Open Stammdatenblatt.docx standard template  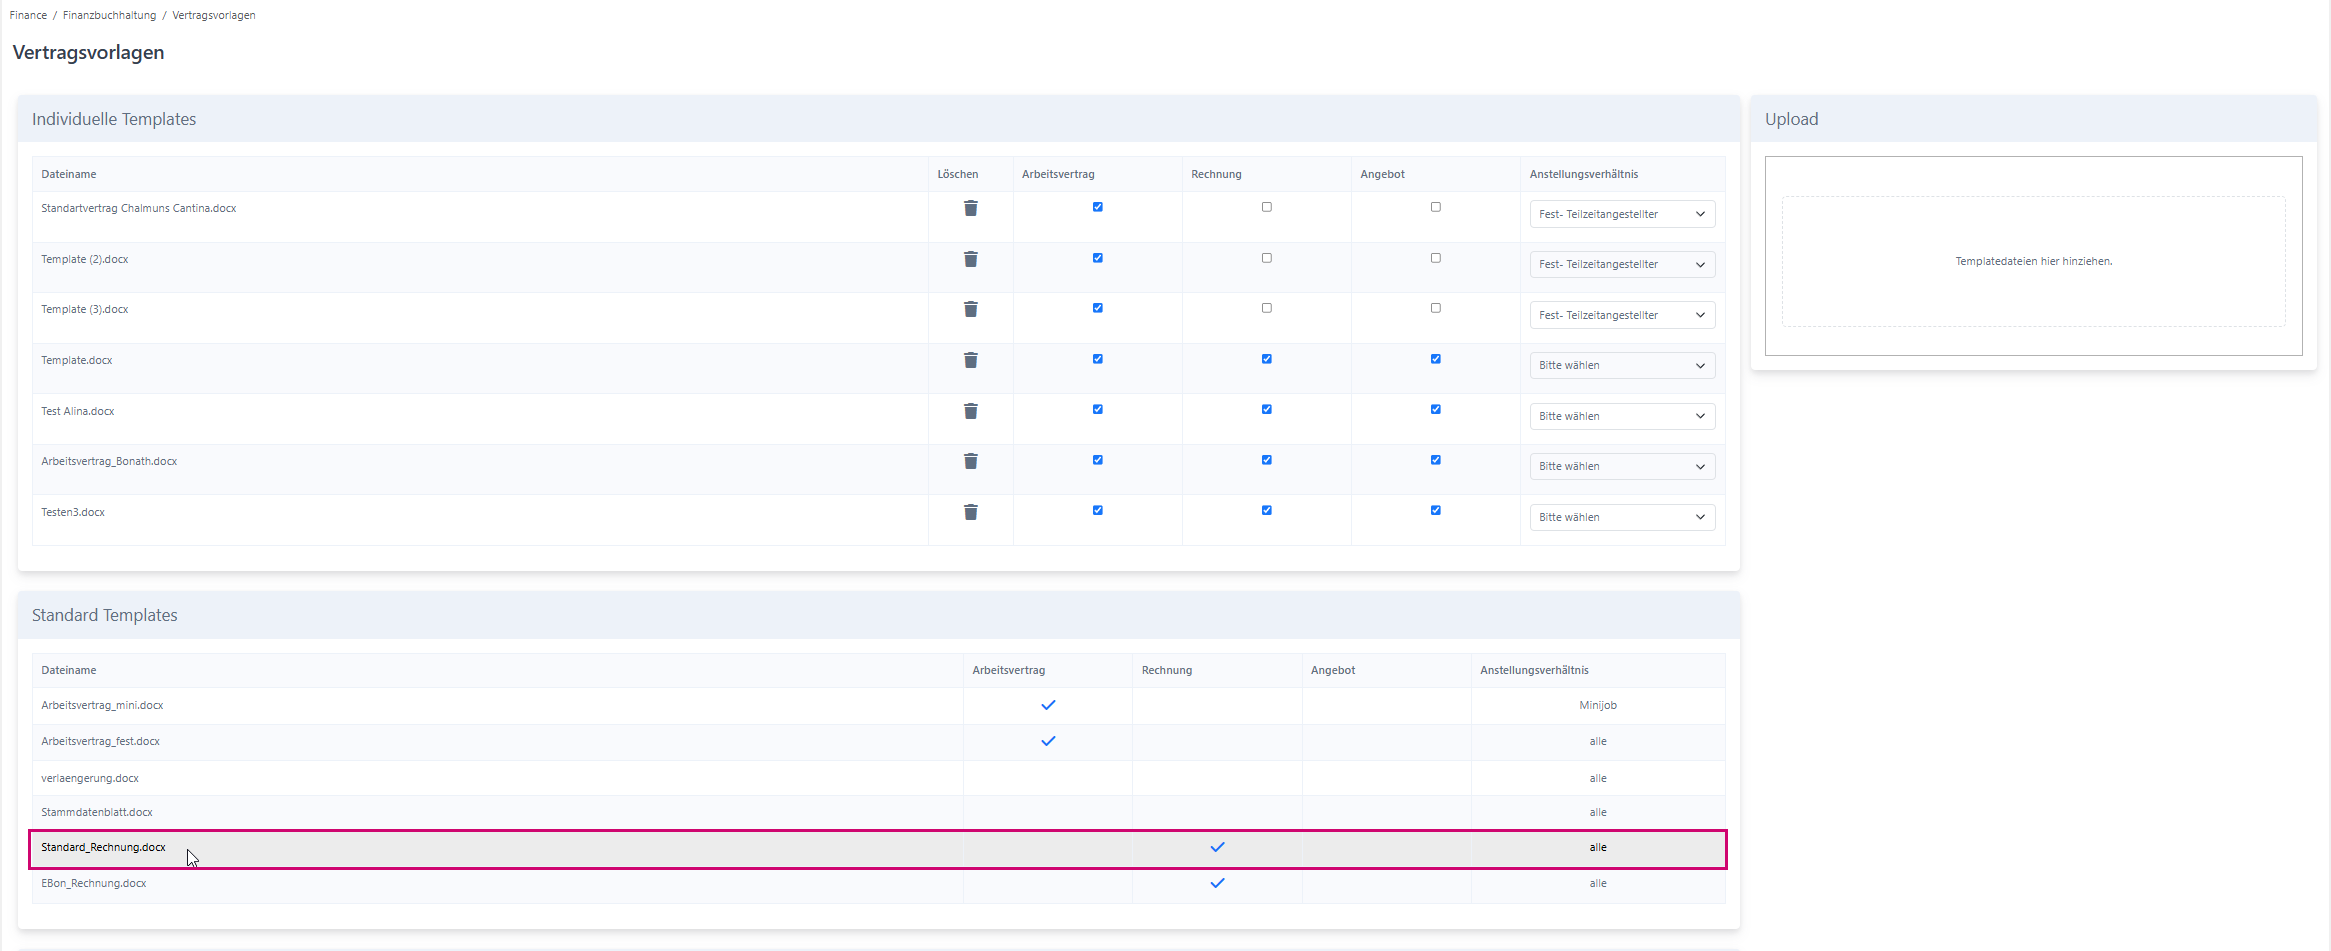(97, 812)
